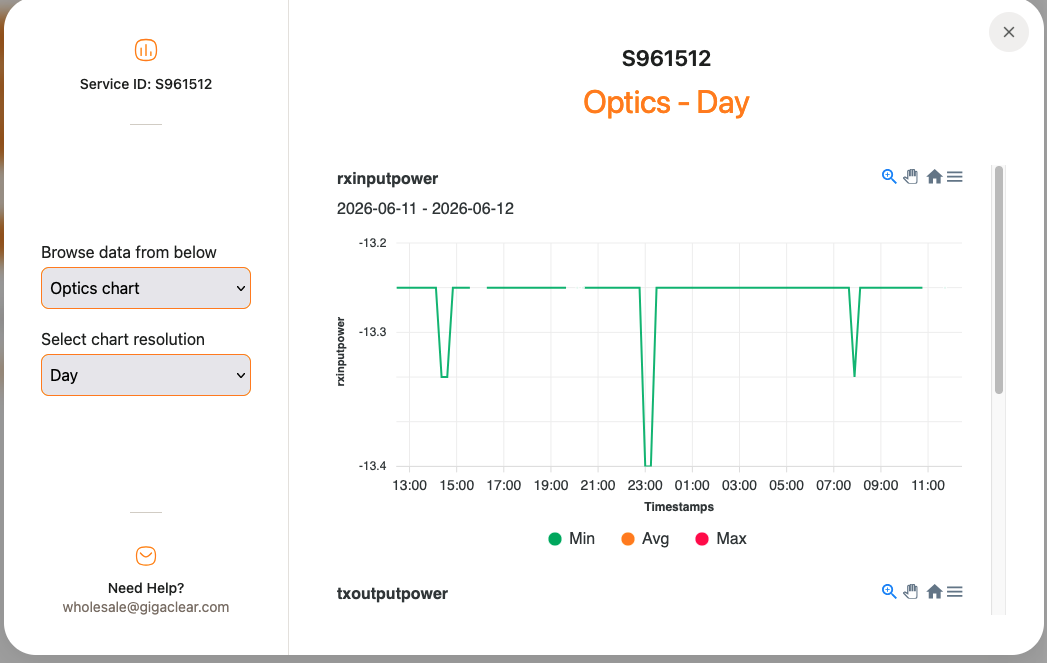This screenshot has height=663, width=1047.
Task: Open the Day resolution dropdown
Action: click(146, 375)
